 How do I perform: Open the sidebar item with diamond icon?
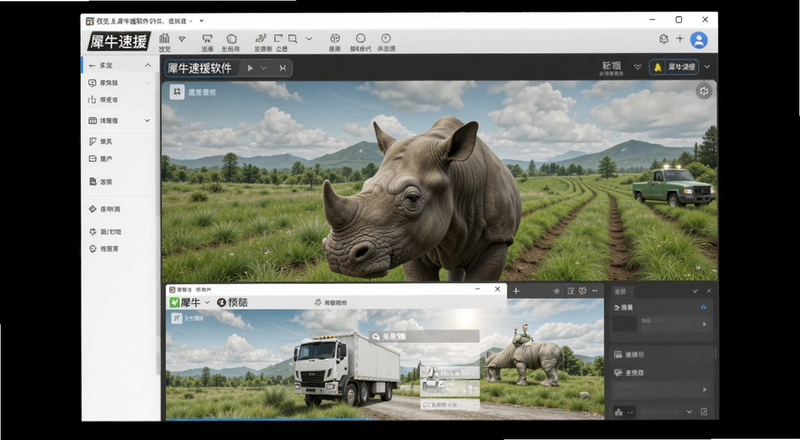click(x=105, y=209)
